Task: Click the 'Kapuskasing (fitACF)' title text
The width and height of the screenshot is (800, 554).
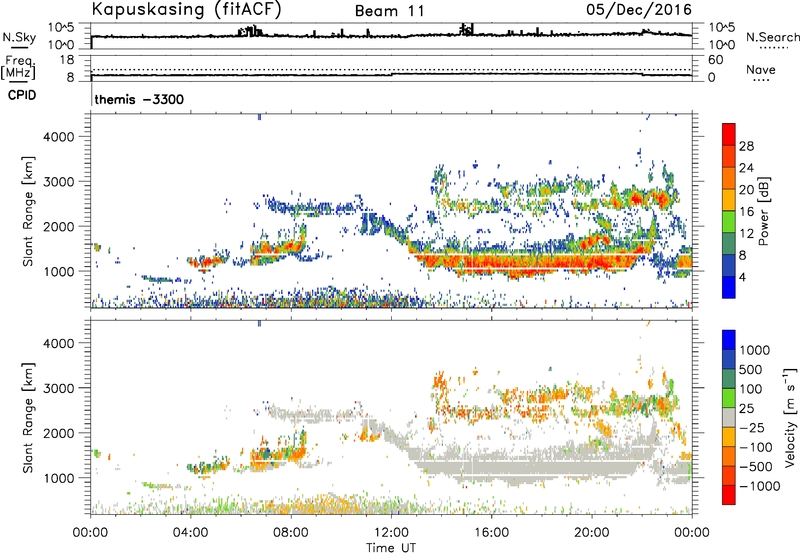Action: pyautogui.click(x=186, y=10)
